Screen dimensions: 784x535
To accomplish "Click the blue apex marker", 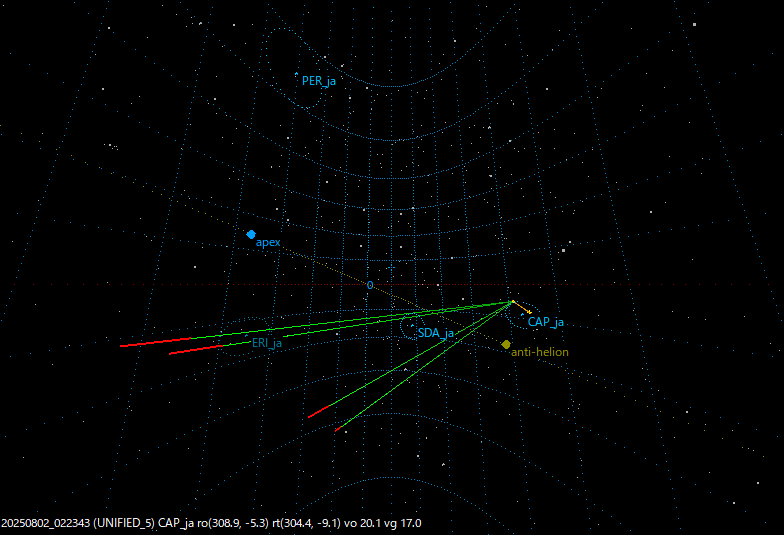I will point(251,234).
